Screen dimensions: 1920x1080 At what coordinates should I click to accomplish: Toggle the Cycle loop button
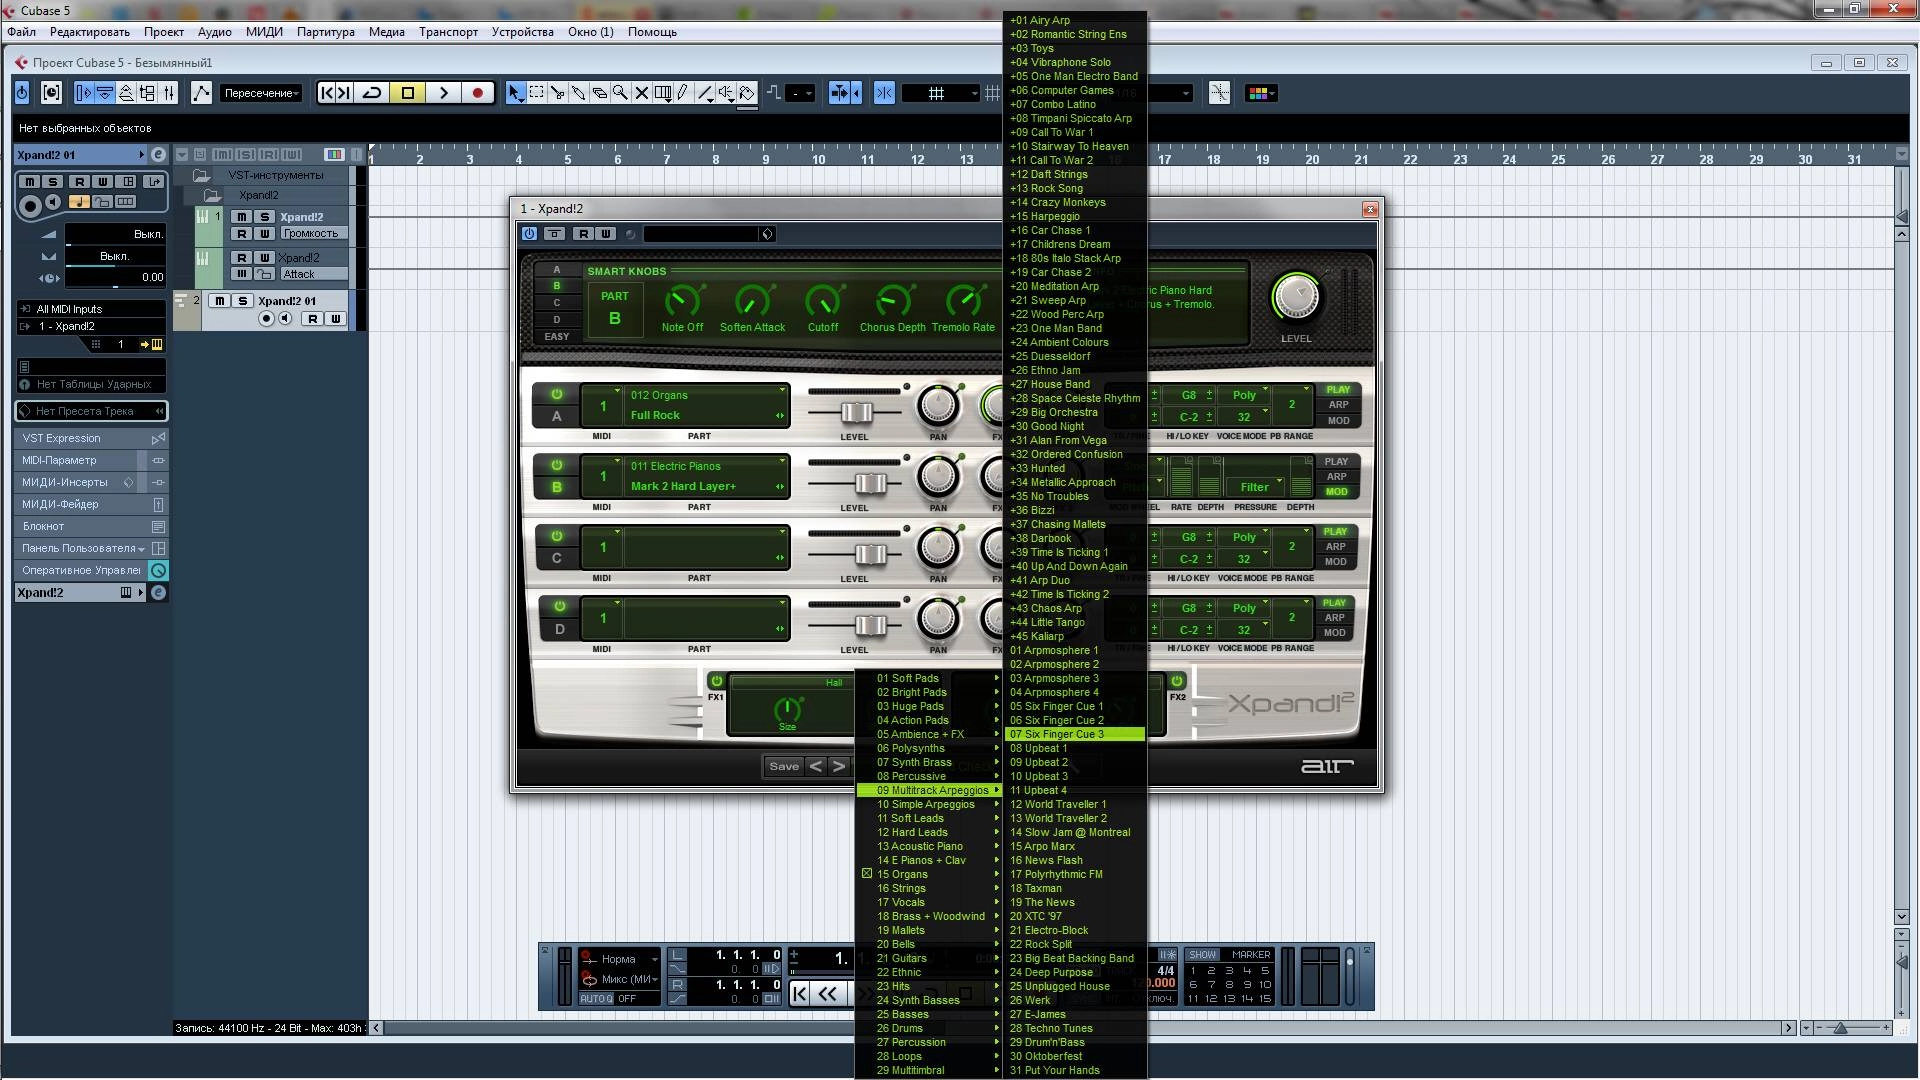(x=372, y=93)
